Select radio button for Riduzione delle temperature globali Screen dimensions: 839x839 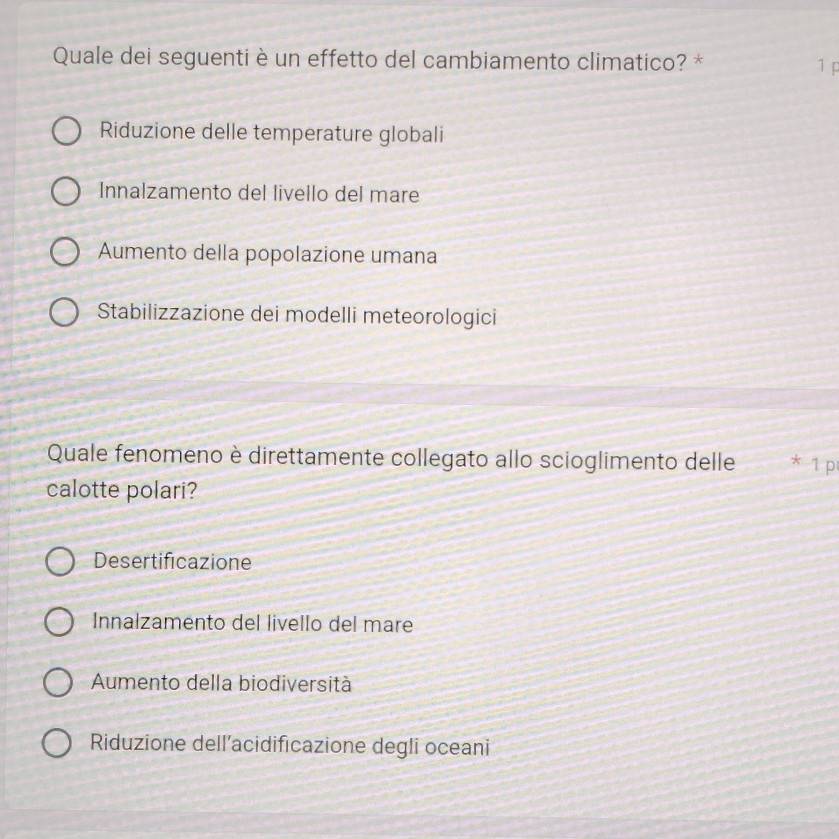(x=66, y=131)
